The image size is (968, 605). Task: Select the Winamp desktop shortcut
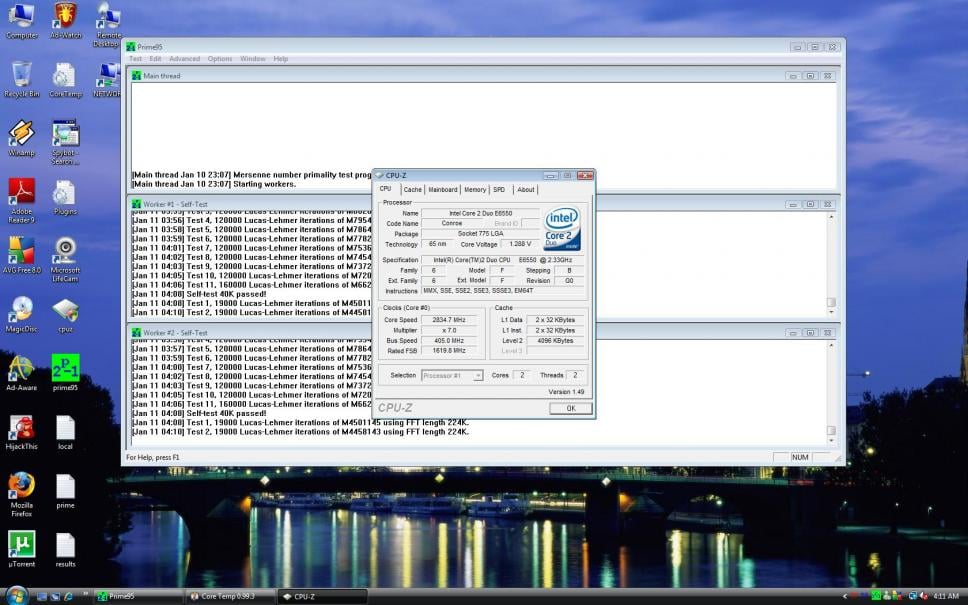(22, 138)
